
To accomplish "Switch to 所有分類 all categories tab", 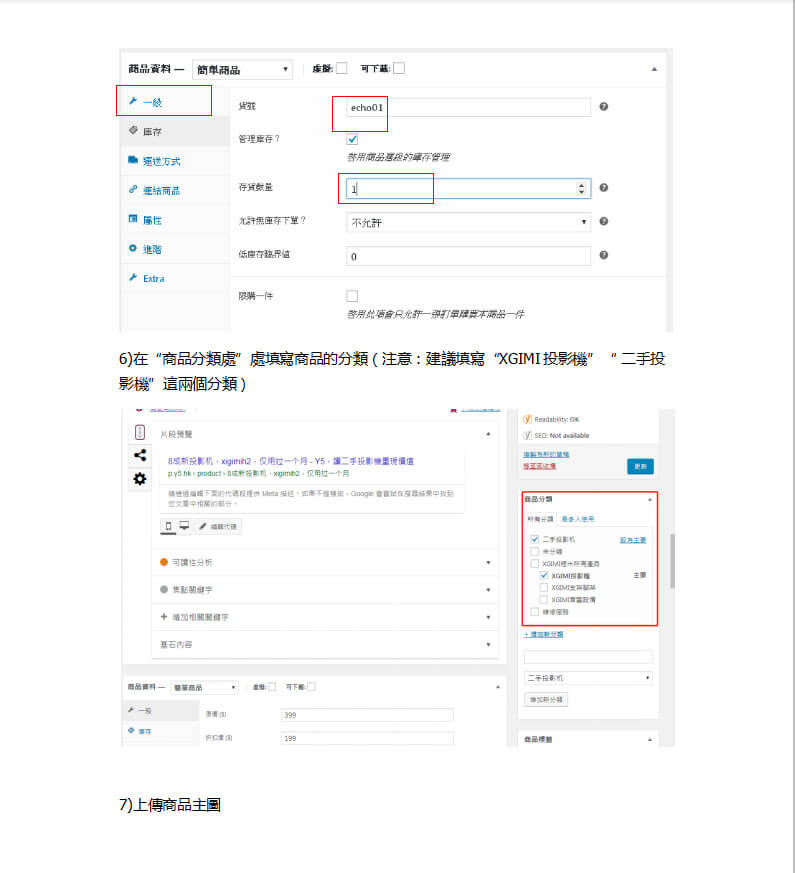I will coord(540,519).
